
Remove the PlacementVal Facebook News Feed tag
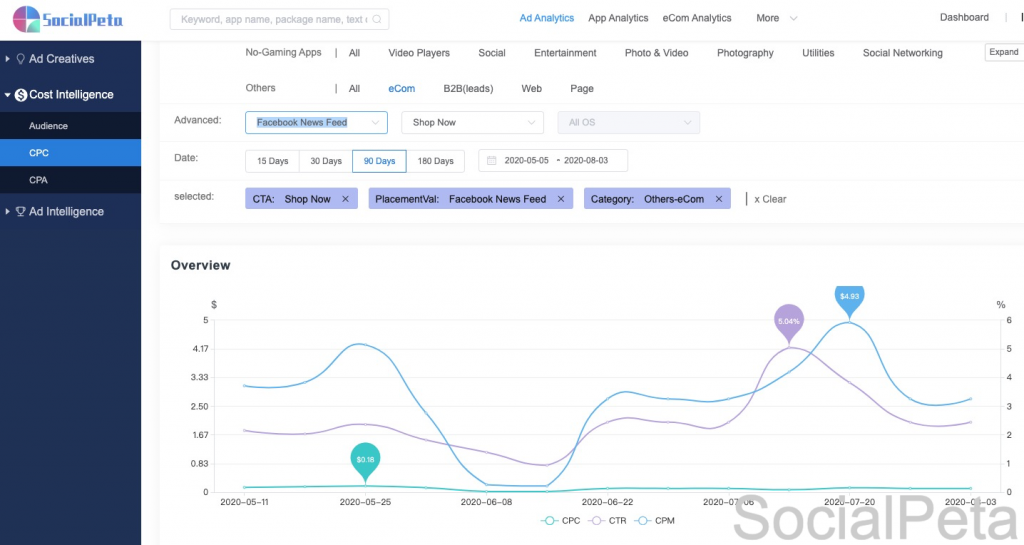coord(560,199)
